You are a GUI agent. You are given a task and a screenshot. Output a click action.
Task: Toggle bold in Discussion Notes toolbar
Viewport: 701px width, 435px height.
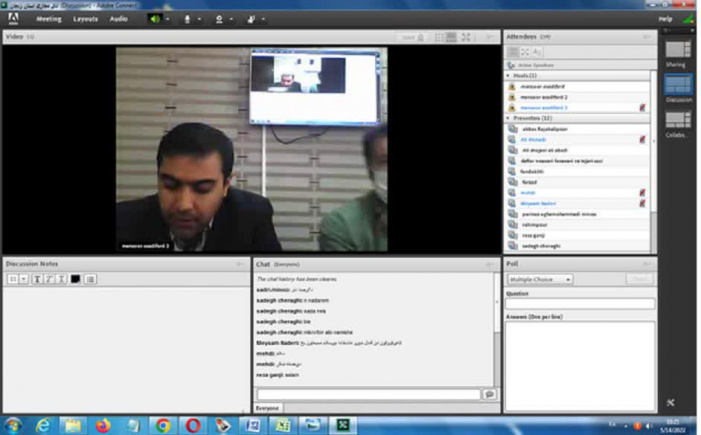click(37, 278)
